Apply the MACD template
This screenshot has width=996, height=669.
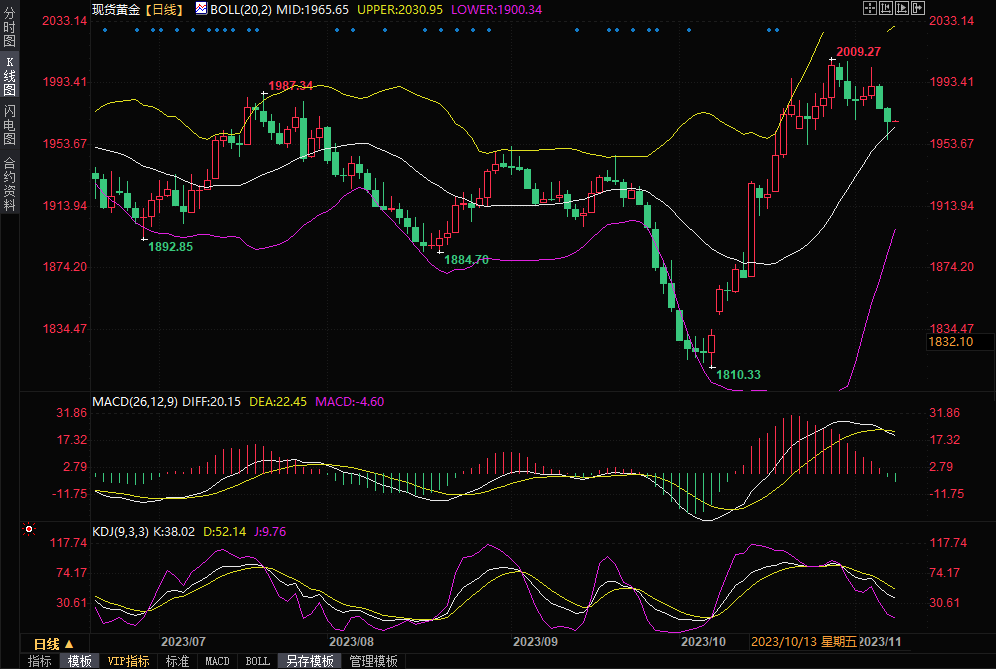tap(217, 661)
